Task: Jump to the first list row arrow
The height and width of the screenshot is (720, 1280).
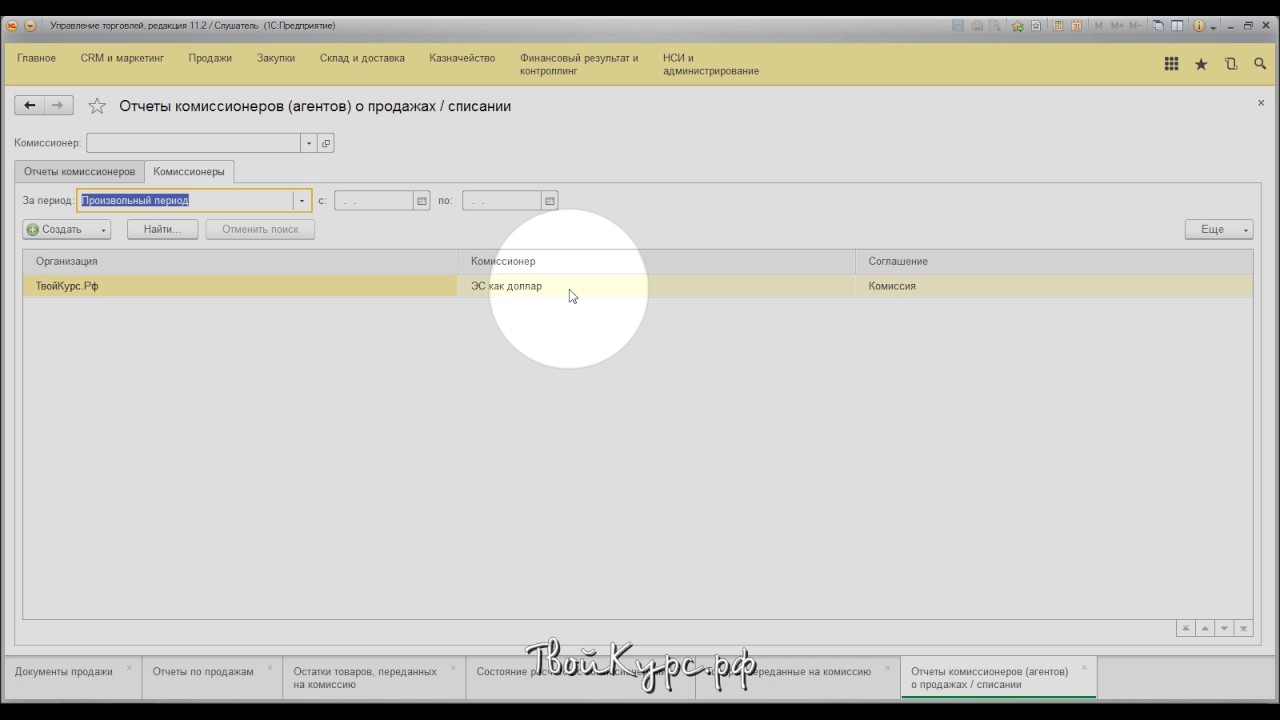Action: [1186, 629]
